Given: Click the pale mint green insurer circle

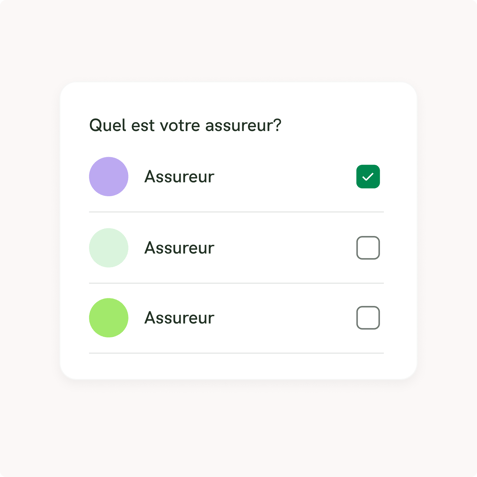Looking at the screenshot, I should [109, 248].
